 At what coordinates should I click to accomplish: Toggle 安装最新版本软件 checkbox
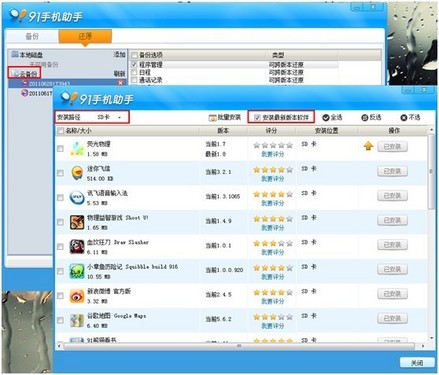(257, 117)
